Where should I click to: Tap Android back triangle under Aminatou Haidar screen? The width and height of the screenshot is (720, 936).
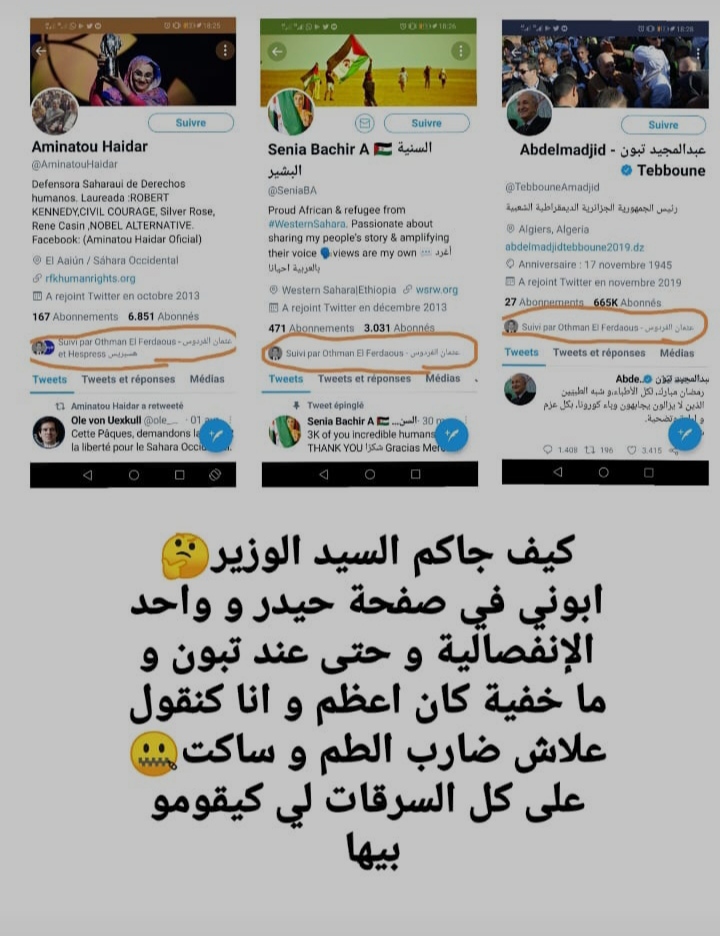click(88, 475)
